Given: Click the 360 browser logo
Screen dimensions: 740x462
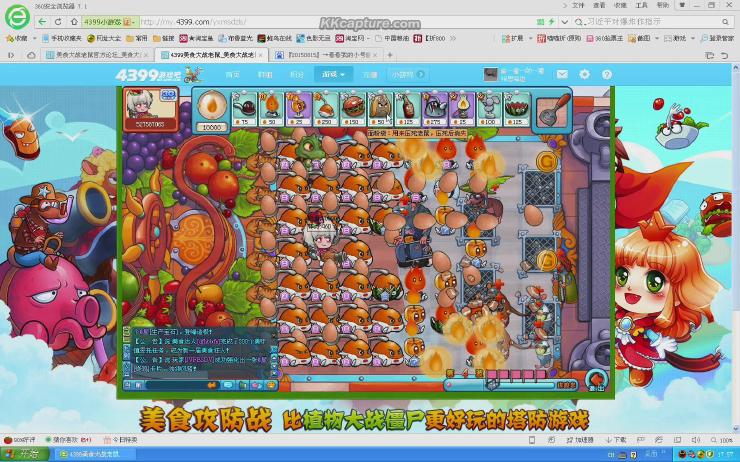Looking at the screenshot, I should (x=17, y=17).
